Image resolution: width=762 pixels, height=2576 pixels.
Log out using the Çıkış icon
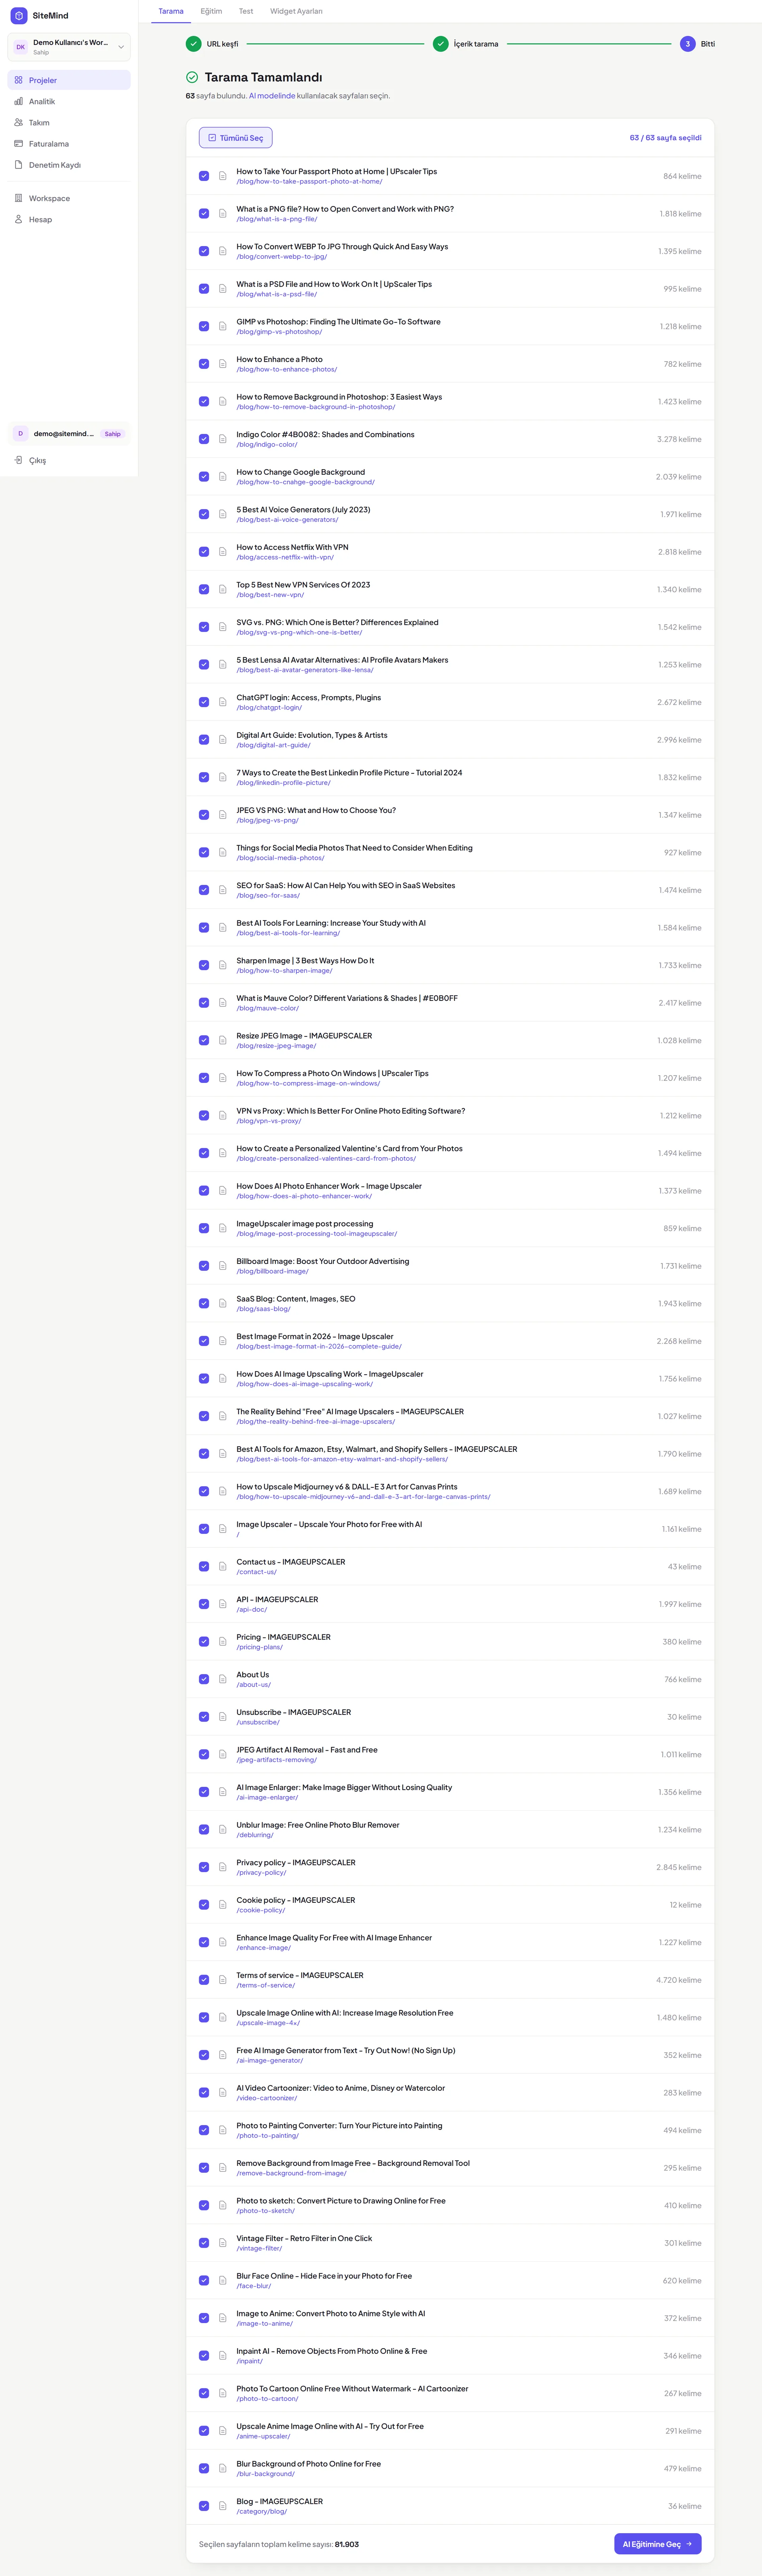[18, 460]
